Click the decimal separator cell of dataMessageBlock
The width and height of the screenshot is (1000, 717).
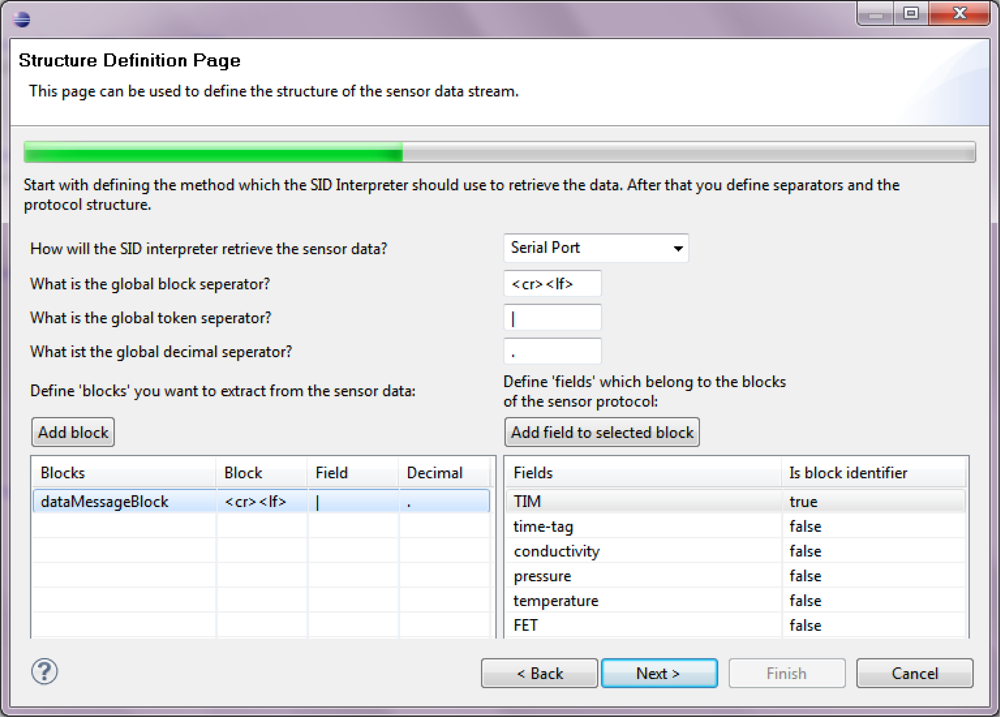point(445,501)
